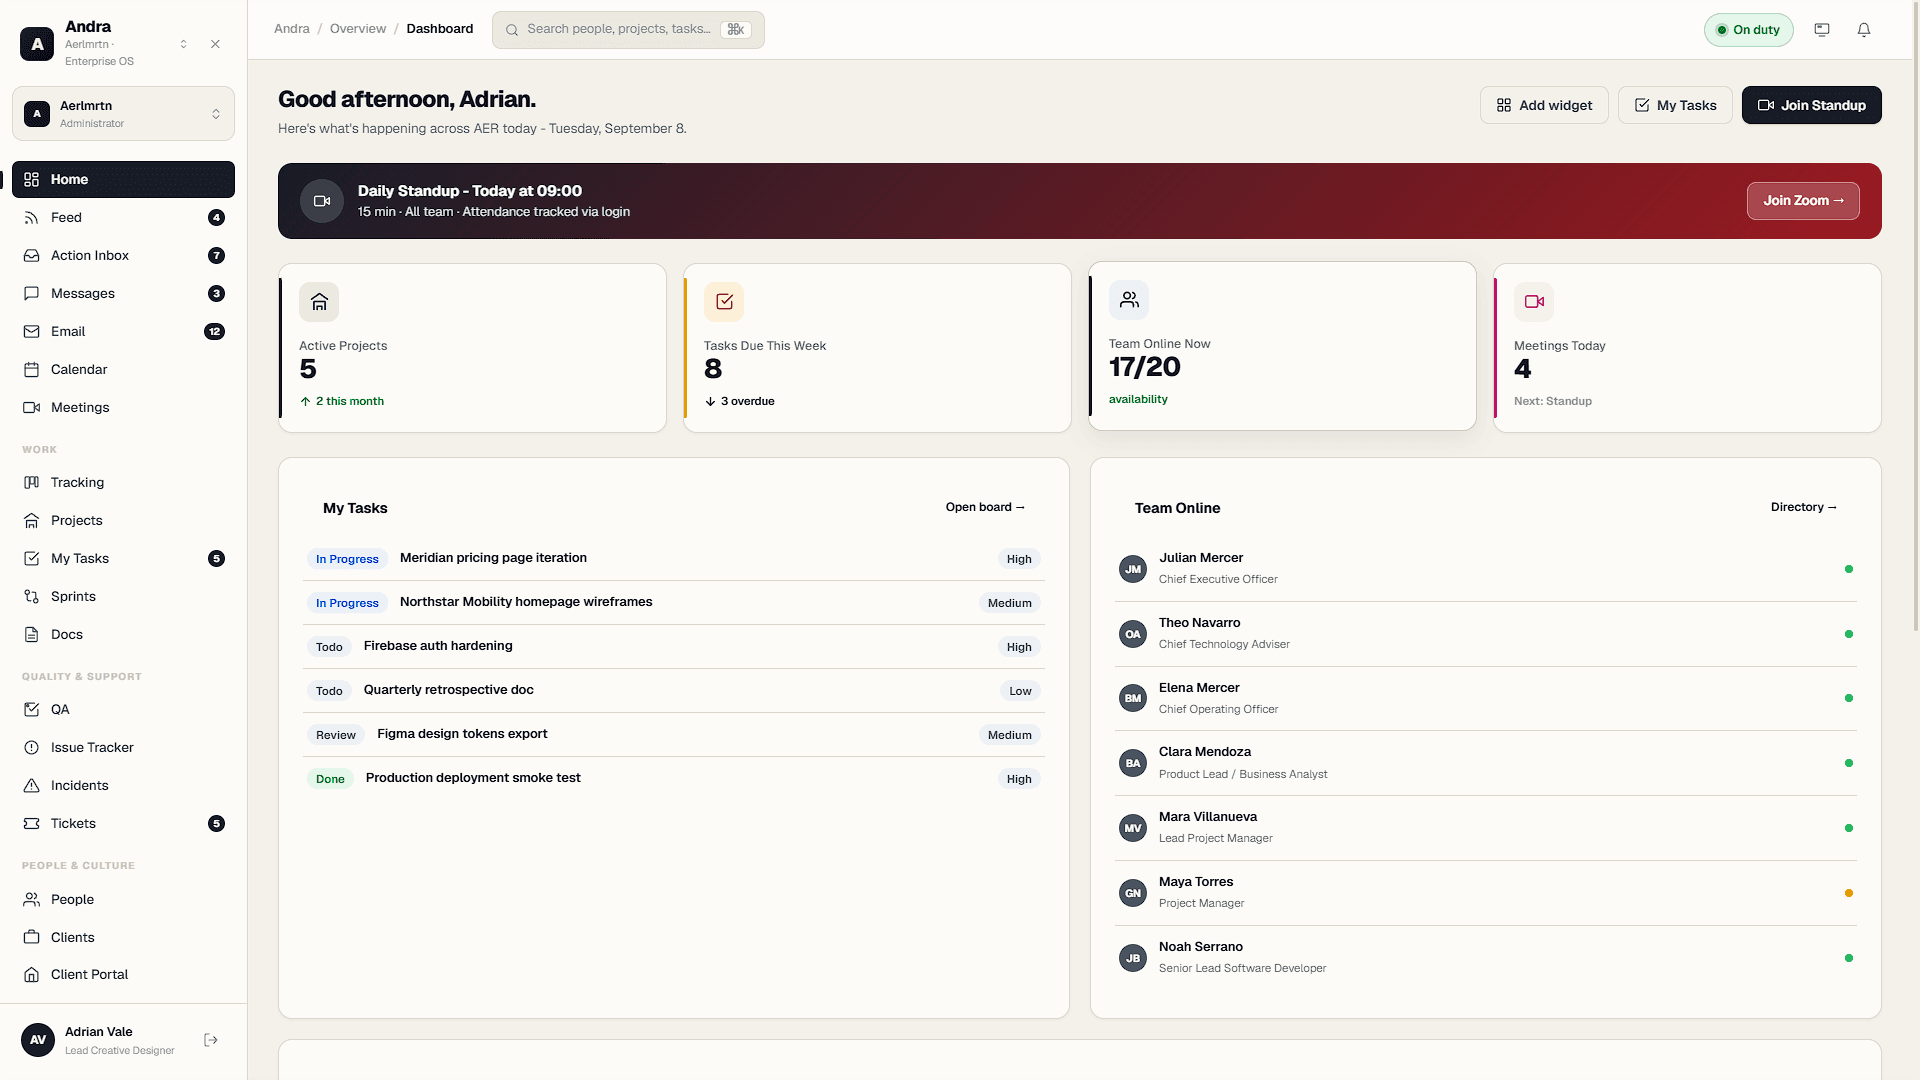Click the screen monitor icon in header

point(1822,30)
